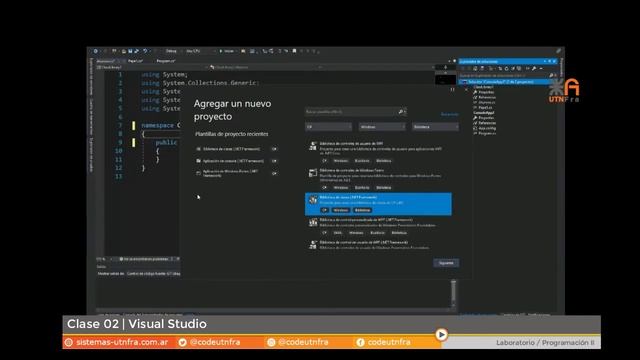Click the using System.Collections.Generic line
Viewport: 640px width, 360px height.
pos(200,83)
